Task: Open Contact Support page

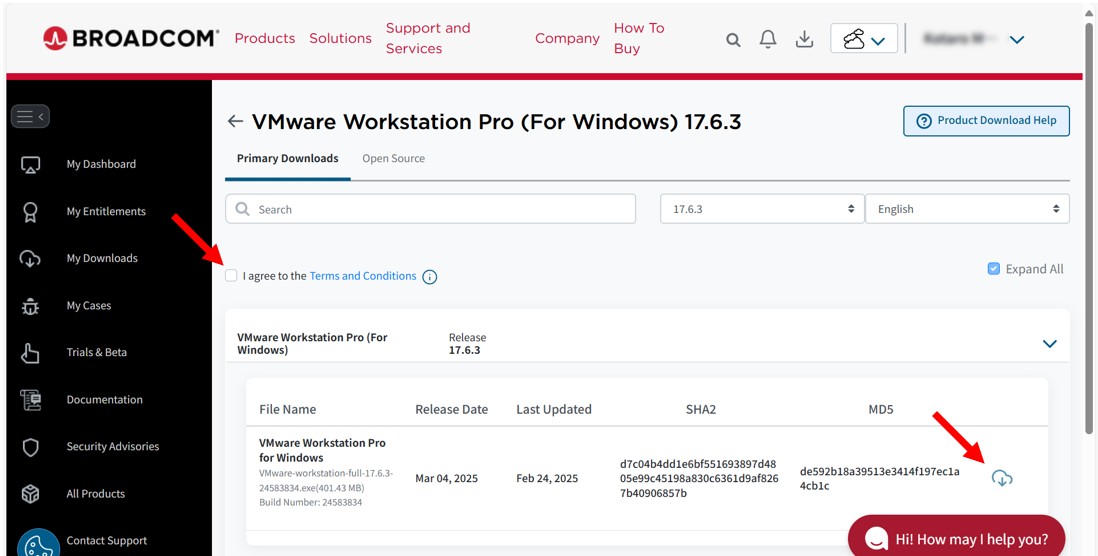Action: click(106, 541)
